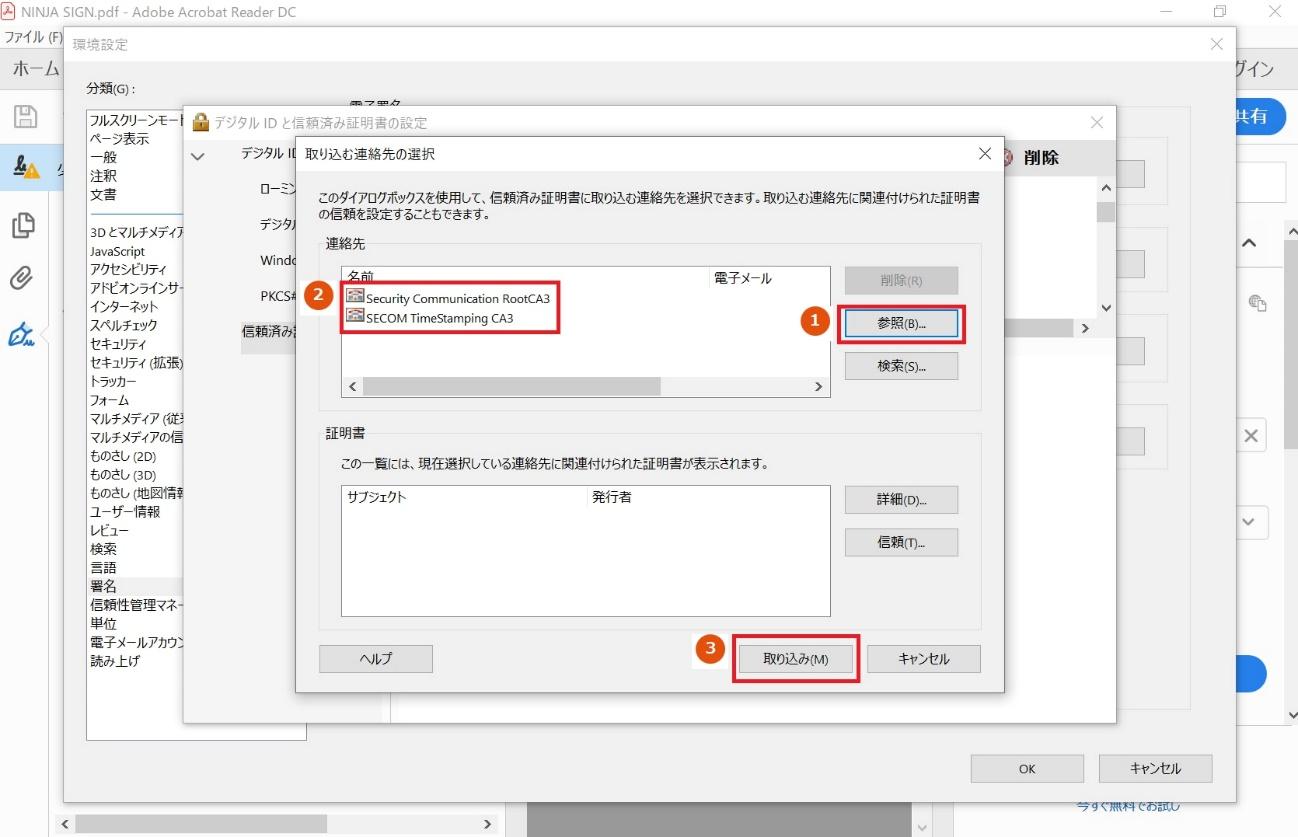Click the Security Communication RootCA3 contact icon
The image size is (1298, 837).
(x=354, y=297)
